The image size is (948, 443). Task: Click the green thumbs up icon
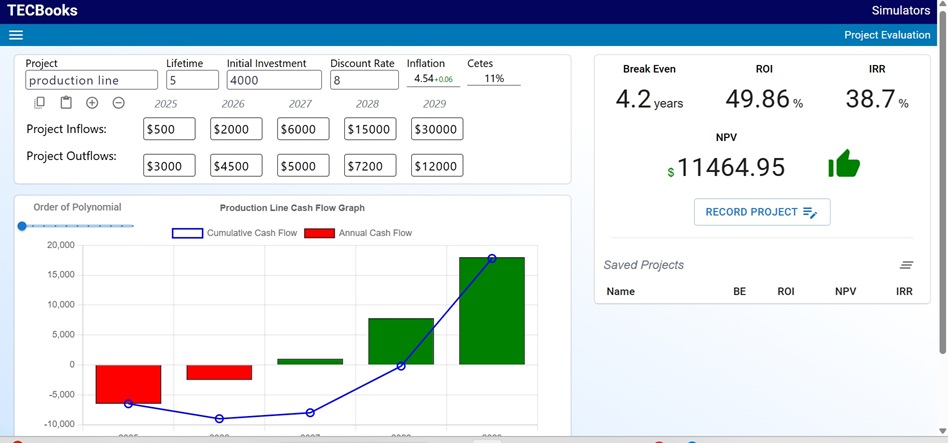(844, 166)
